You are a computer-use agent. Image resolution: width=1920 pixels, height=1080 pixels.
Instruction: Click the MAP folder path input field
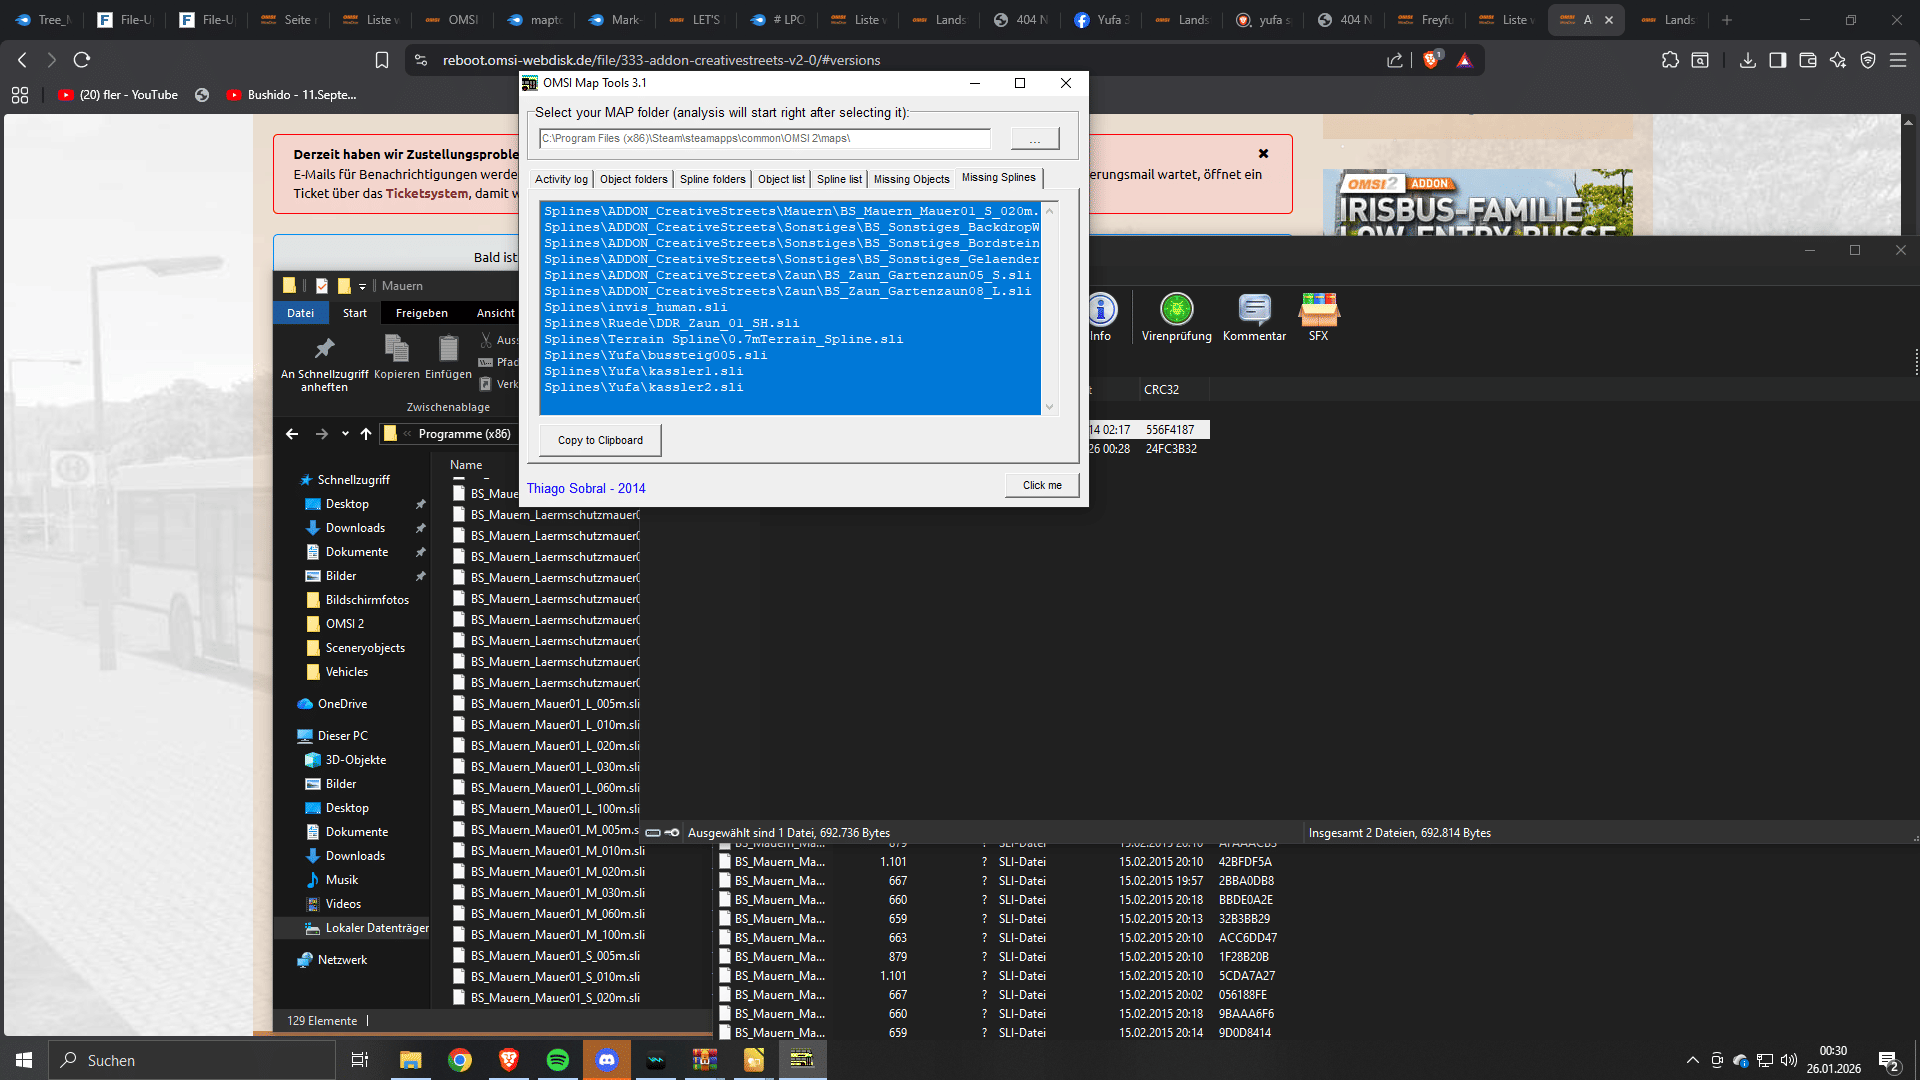click(x=765, y=139)
